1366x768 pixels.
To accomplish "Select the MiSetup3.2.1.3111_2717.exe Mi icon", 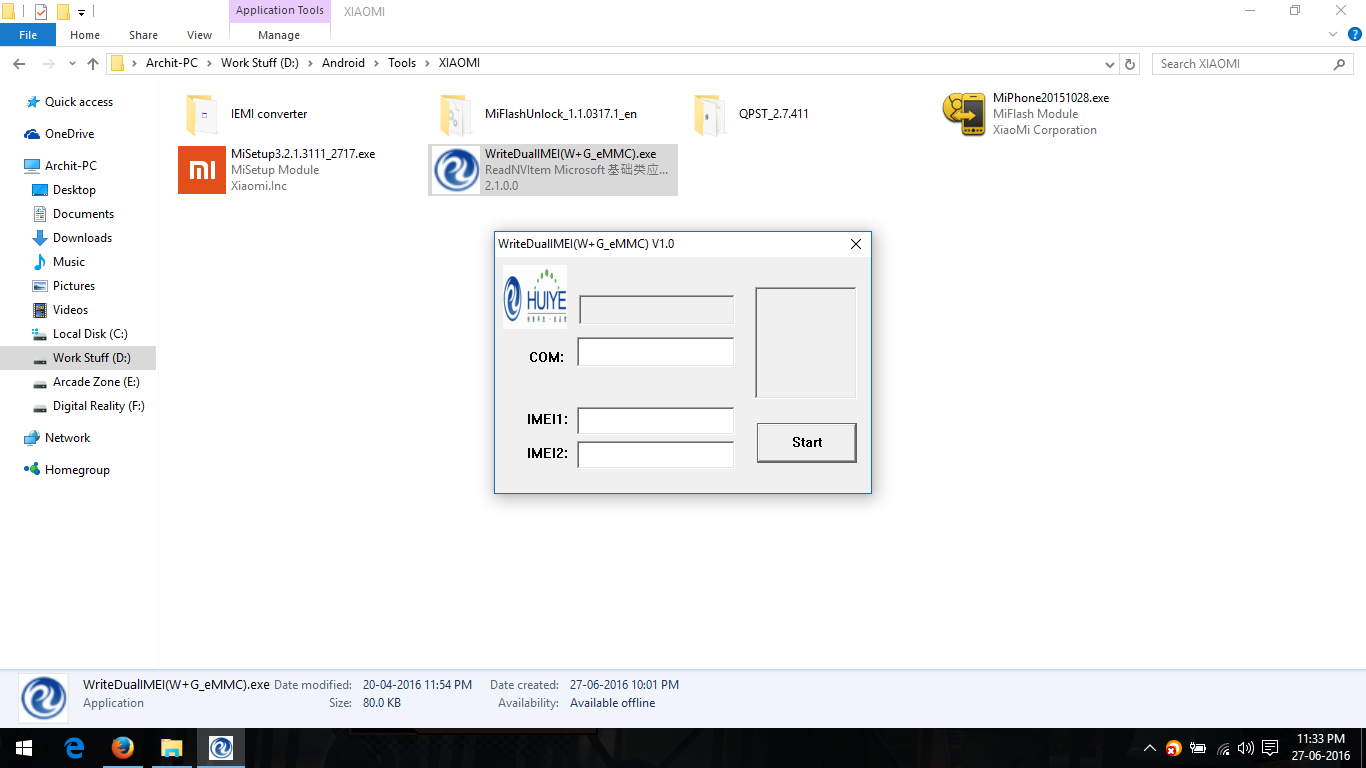I will [202, 170].
